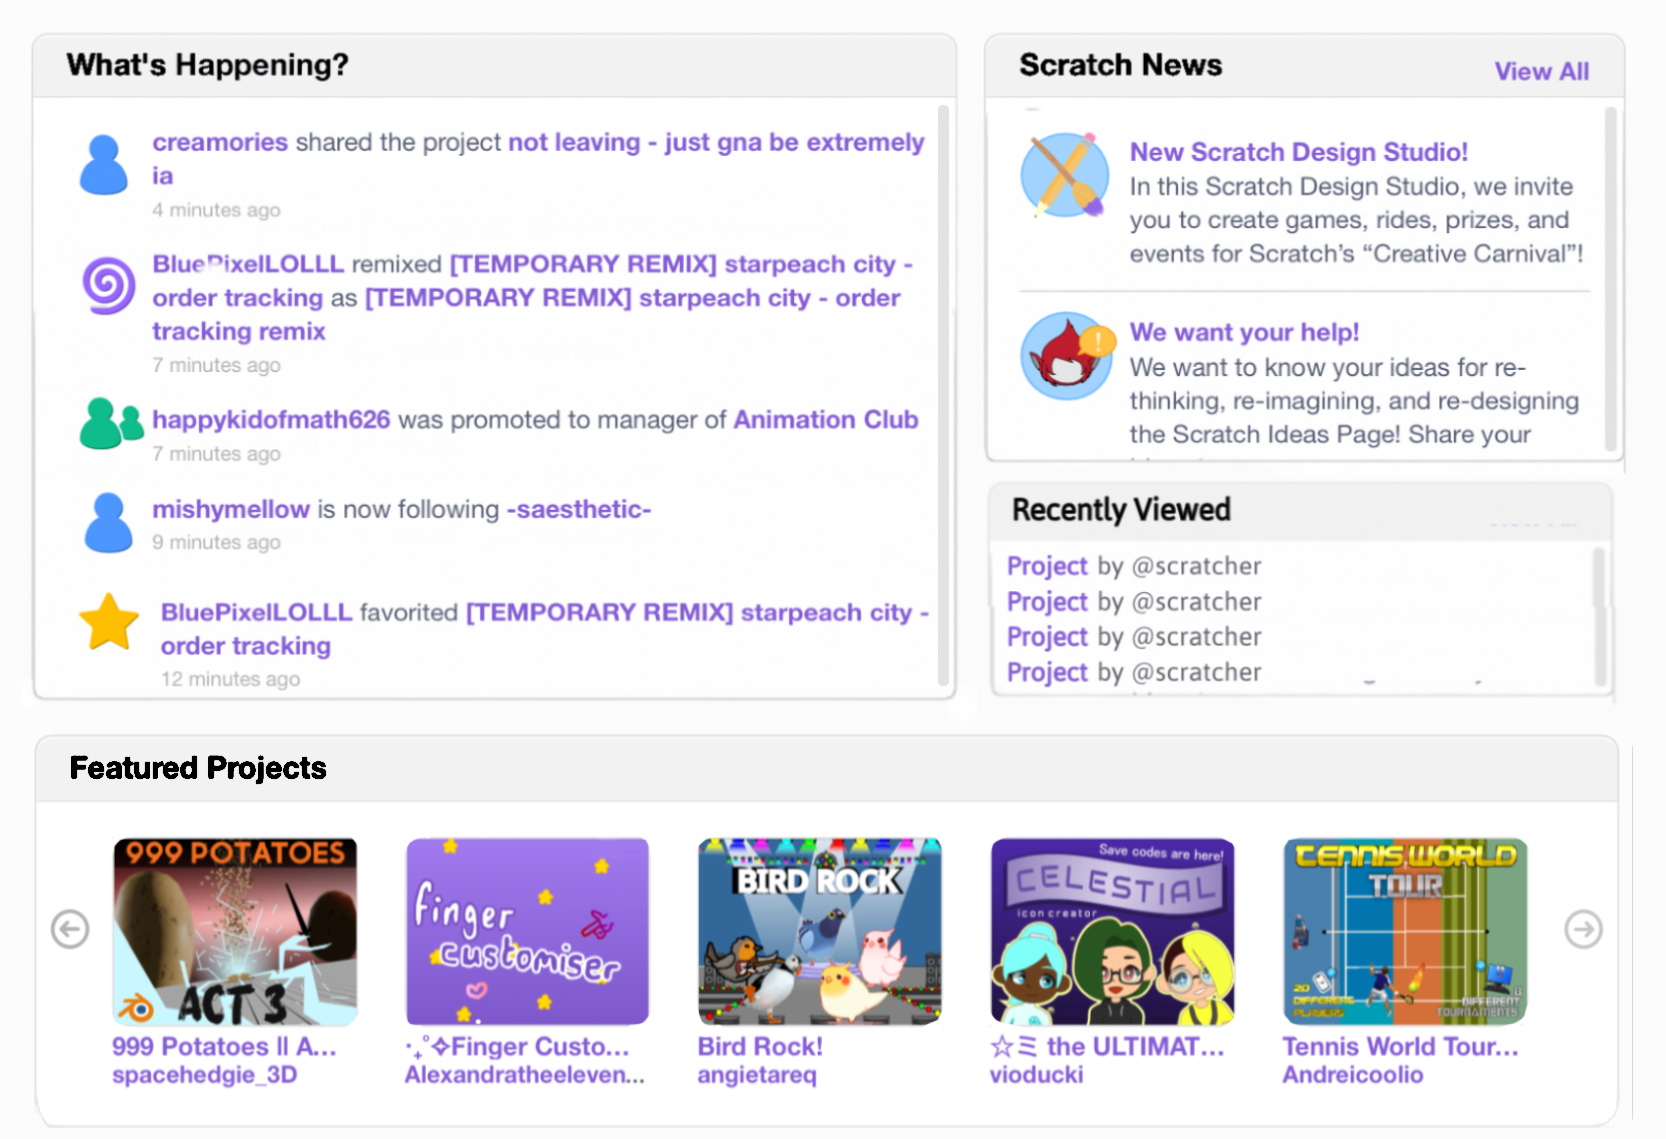Image resolution: width=1666 pixels, height=1139 pixels.
Task: Click the blue user avatar beside creamories
Action: pyautogui.click(x=104, y=165)
